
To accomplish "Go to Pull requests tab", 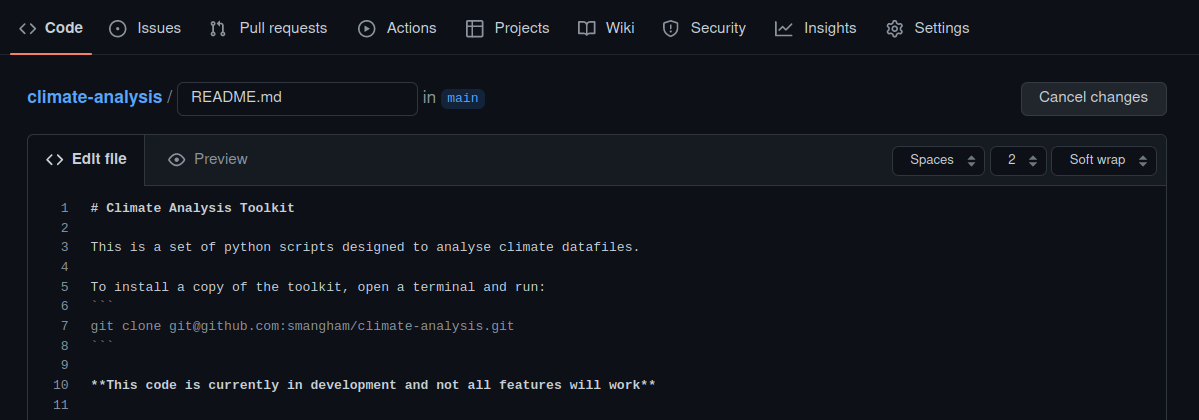I will [x=268, y=28].
